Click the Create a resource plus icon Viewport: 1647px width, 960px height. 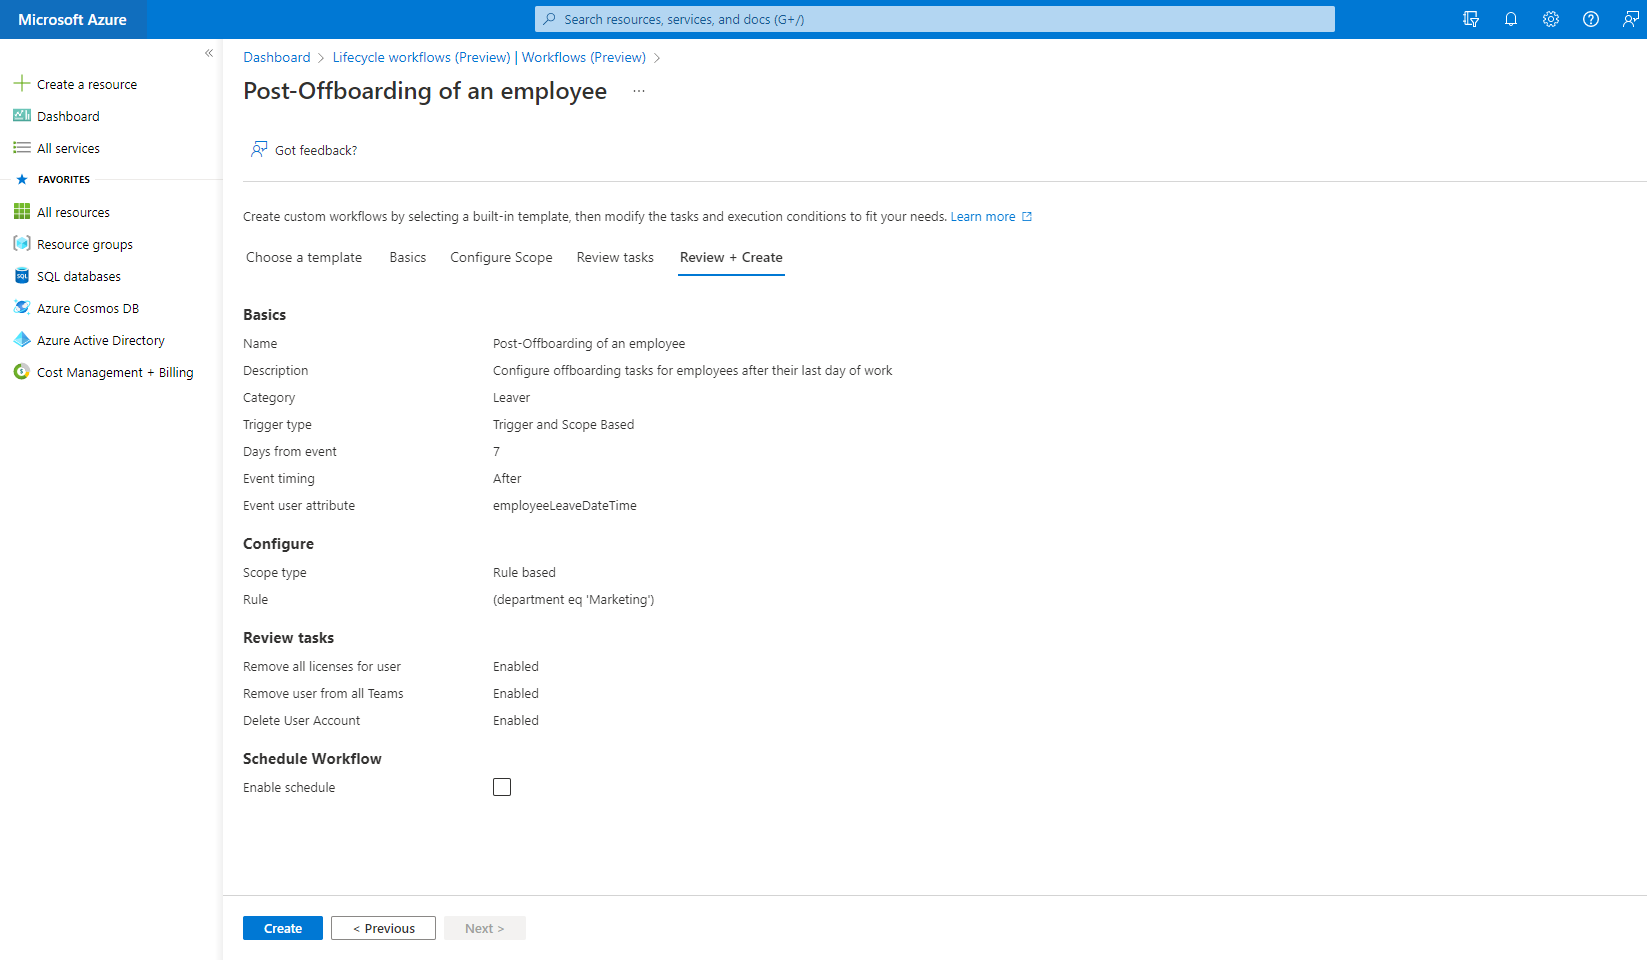click(x=22, y=84)
